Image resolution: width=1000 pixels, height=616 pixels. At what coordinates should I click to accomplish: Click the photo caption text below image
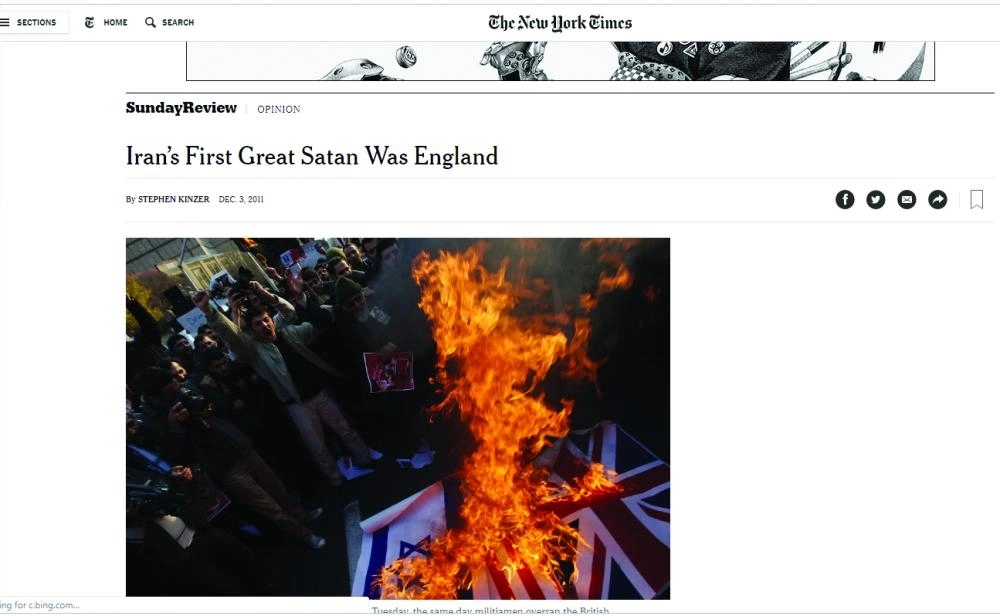click(490, 610)
